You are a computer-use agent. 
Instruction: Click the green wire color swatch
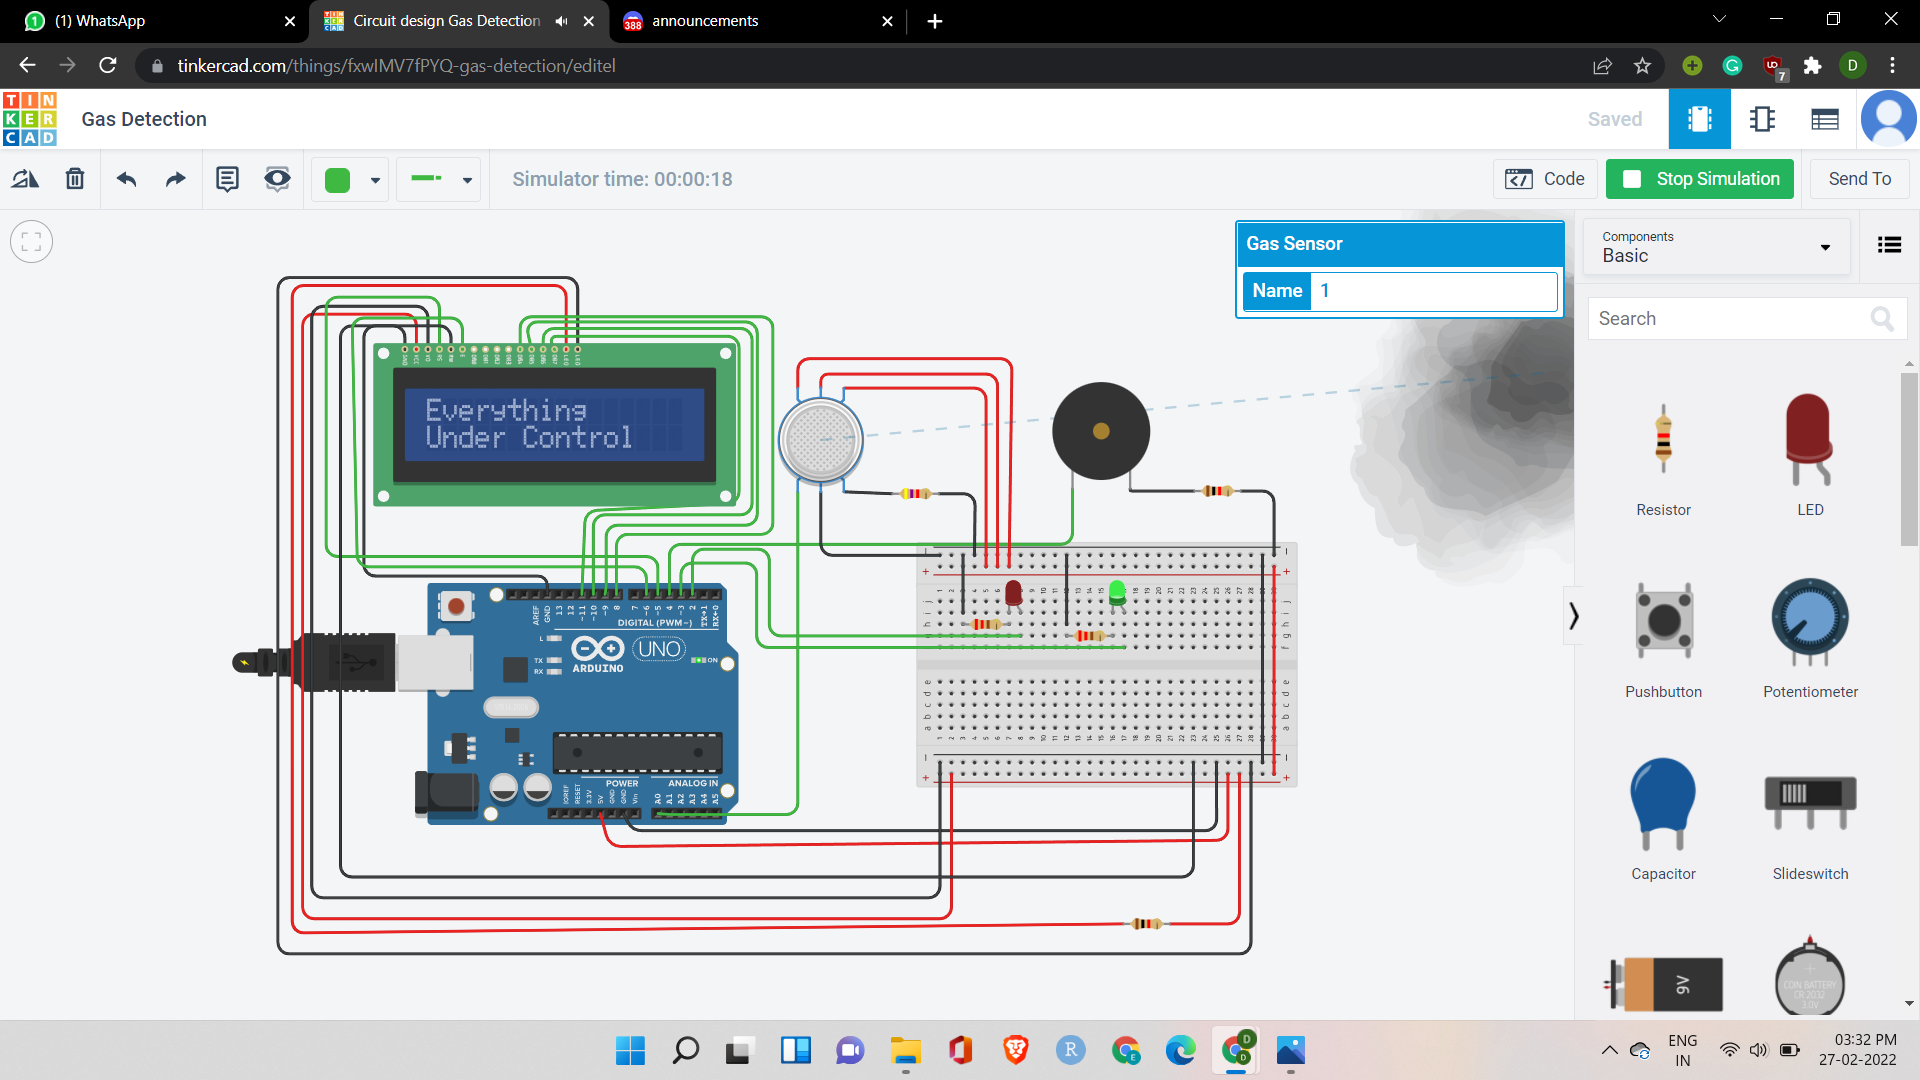[338, 180]
